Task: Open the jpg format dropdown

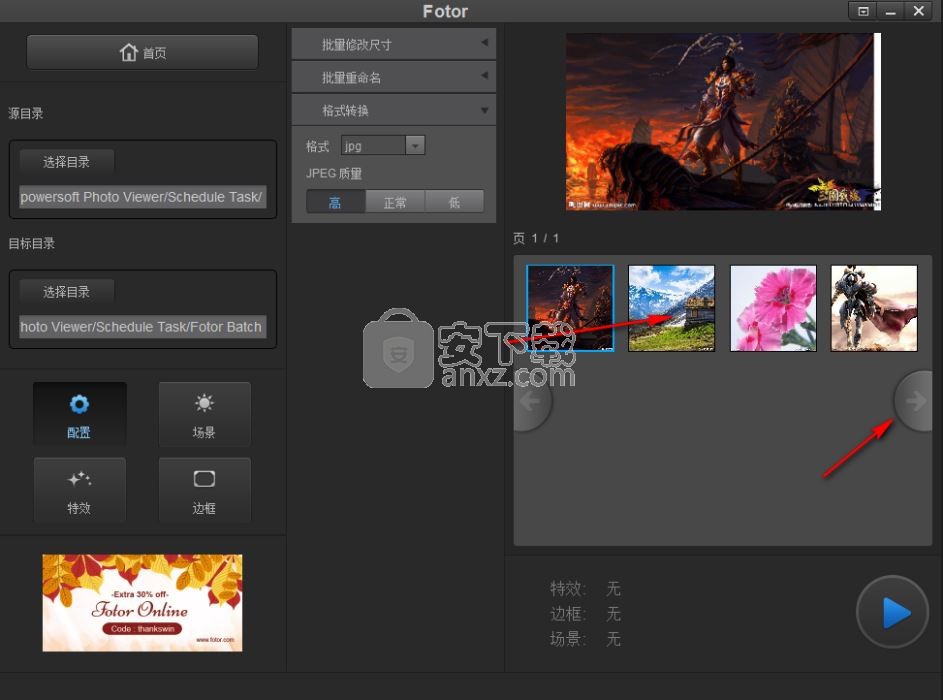Action: (383, 146)
